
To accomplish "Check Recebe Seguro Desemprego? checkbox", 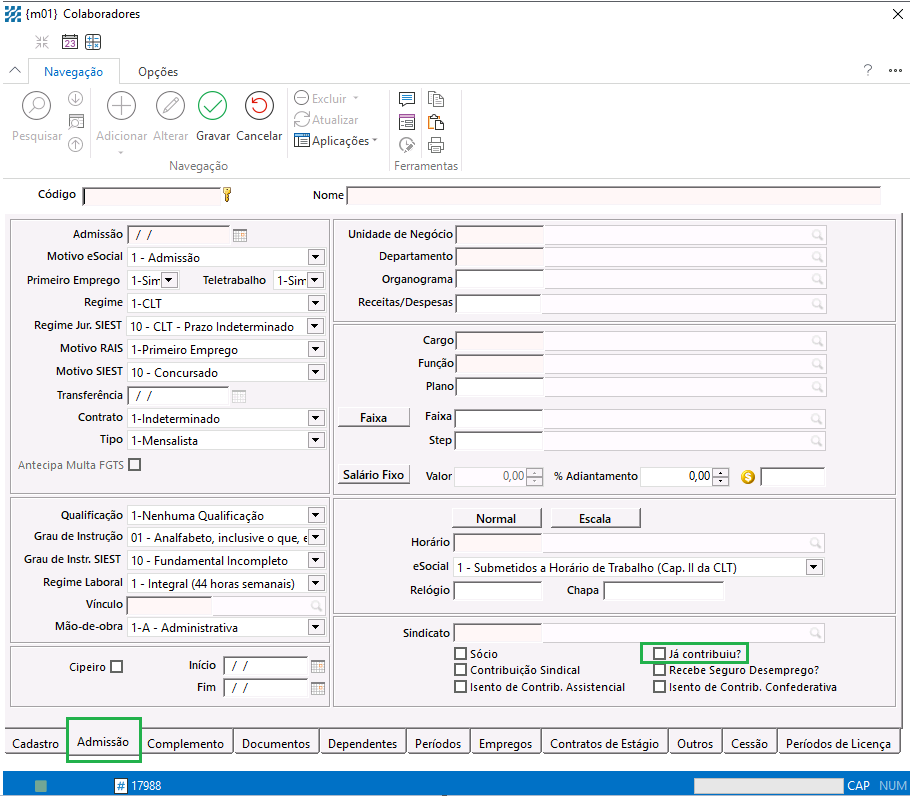I will tap(659, 670).
